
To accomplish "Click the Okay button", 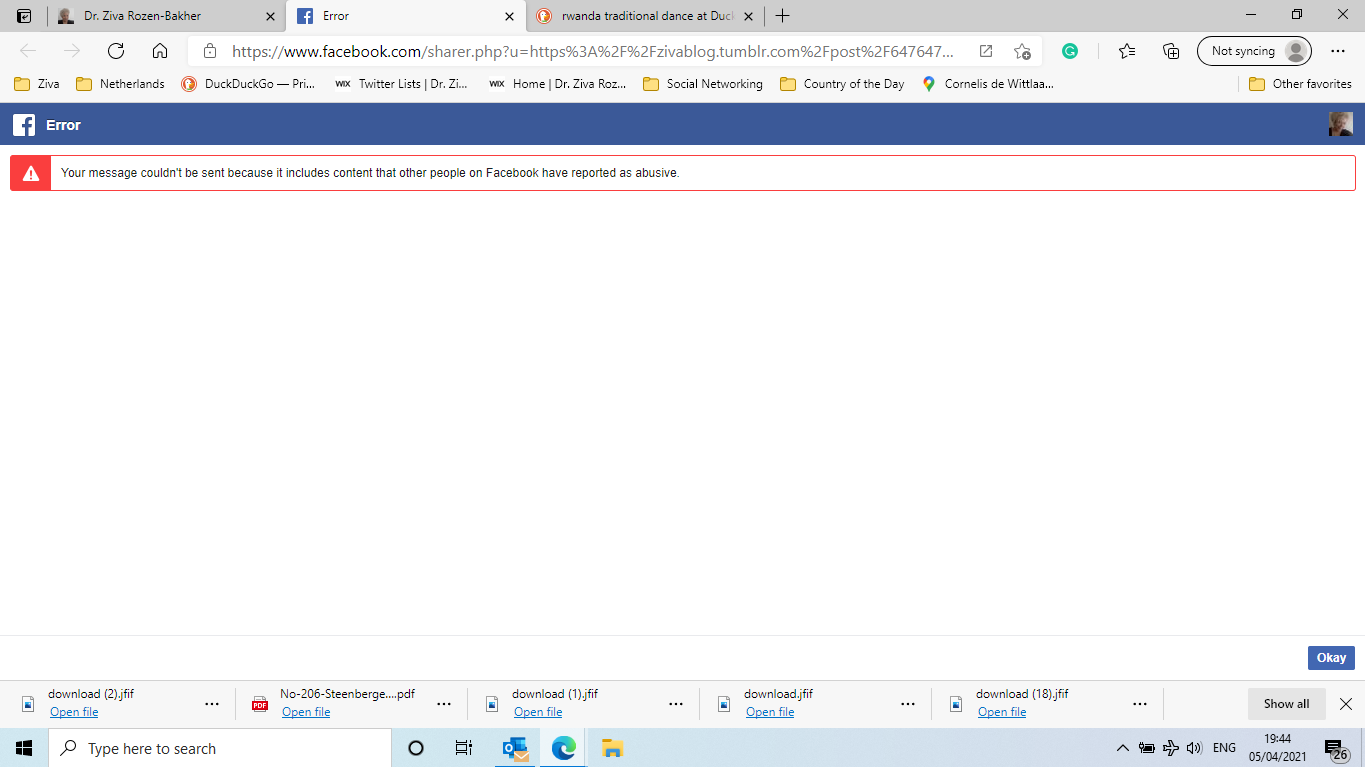I will 1330,657.
